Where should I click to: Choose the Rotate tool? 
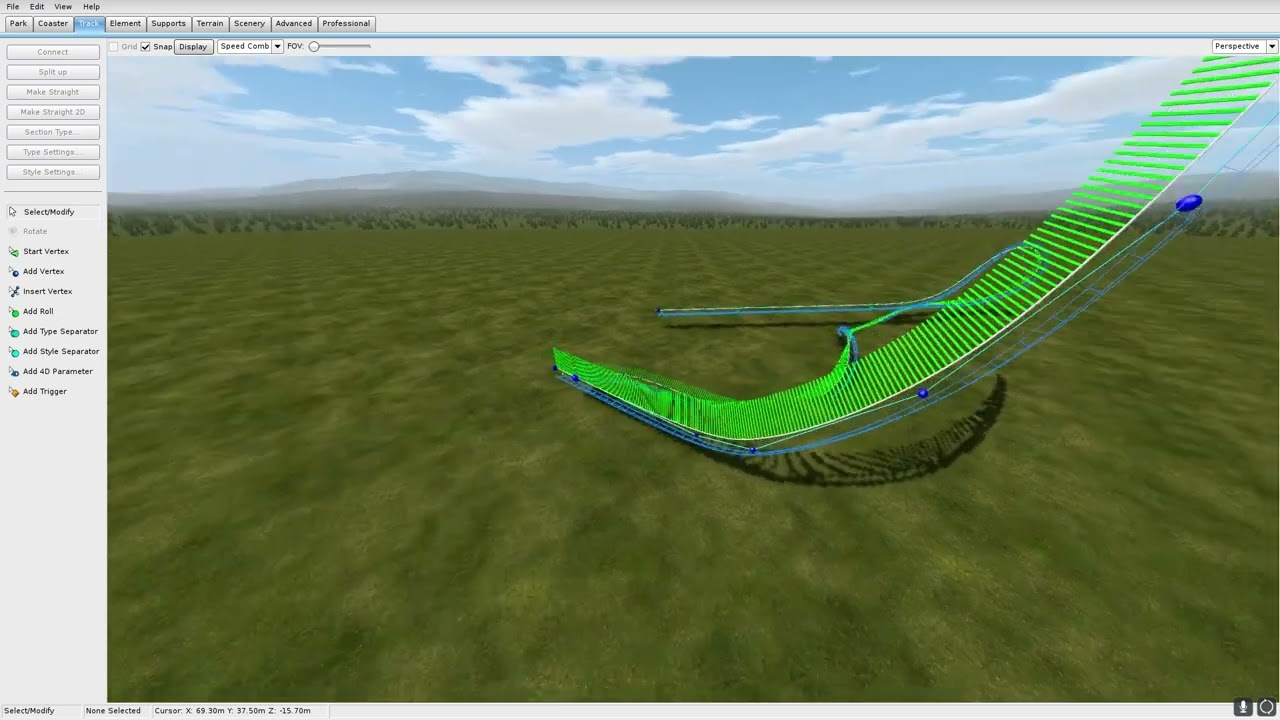click(x=35, y=231)
